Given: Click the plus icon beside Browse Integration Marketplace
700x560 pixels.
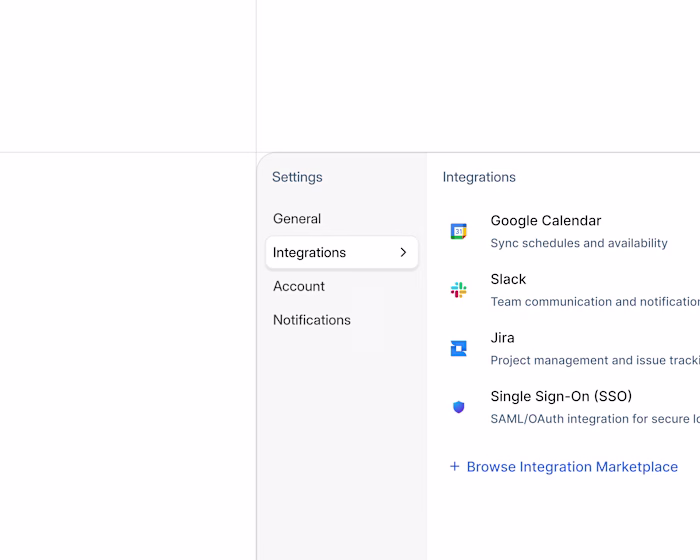Looking at the screenshot, I should tap(454, 466).
